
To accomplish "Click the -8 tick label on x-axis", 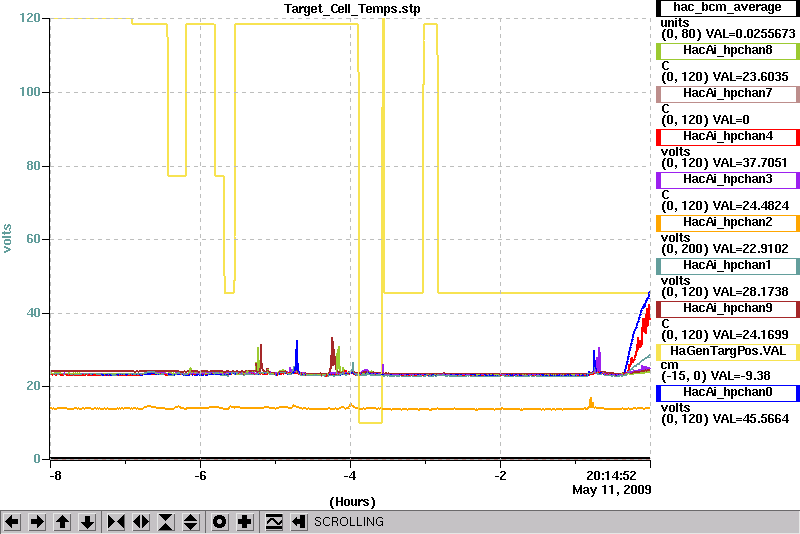I will [x=55, y=476].
